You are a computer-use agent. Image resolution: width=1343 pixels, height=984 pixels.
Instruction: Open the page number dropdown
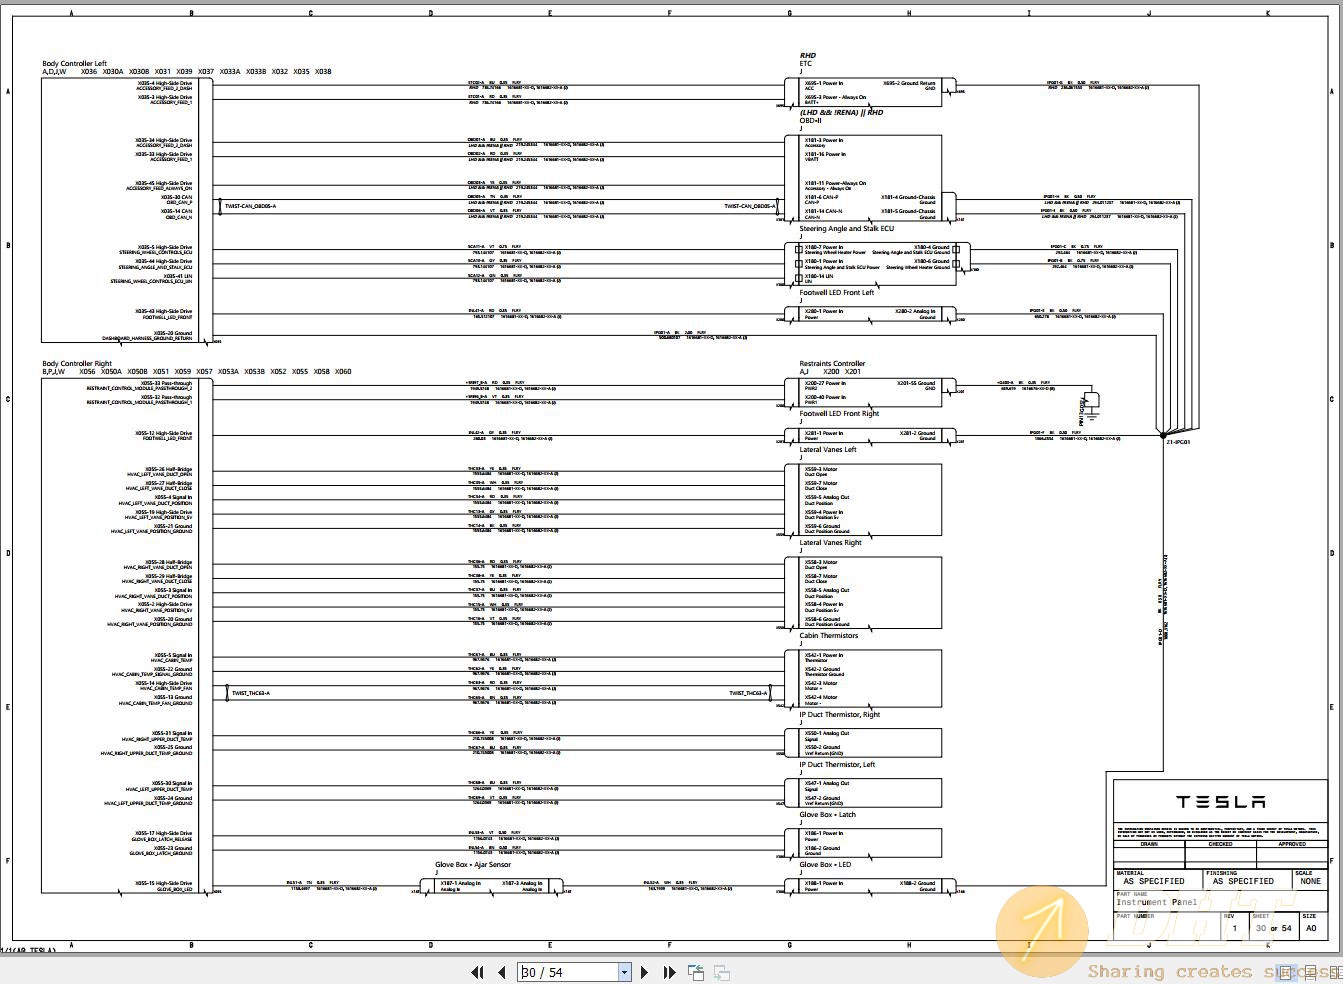(x=625, y=972)
